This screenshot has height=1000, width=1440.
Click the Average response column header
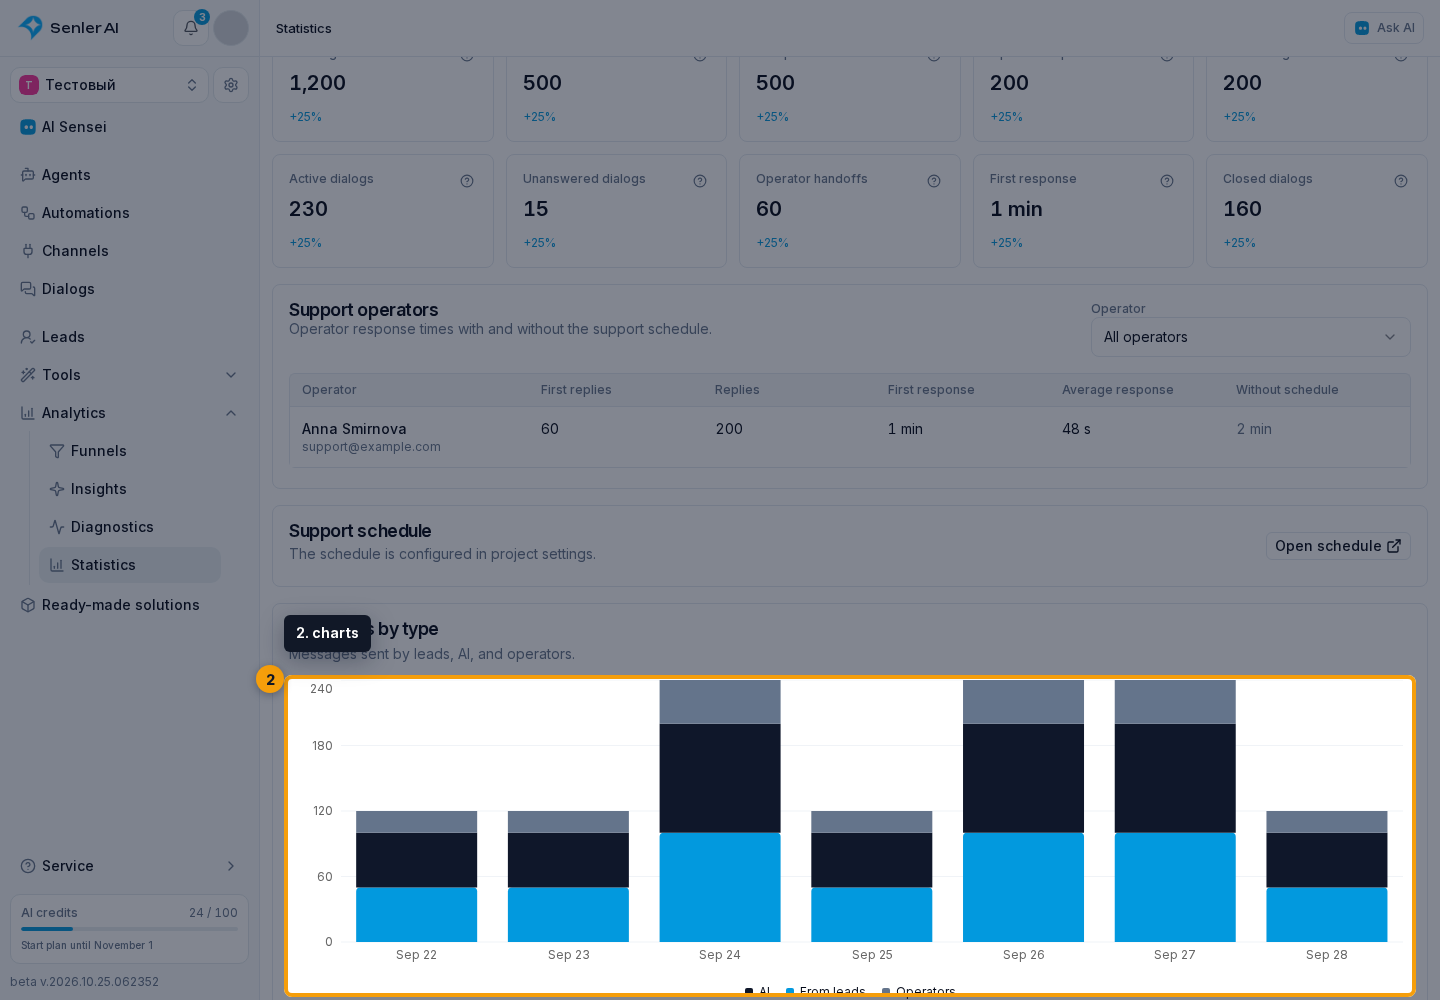[1118, 390]
